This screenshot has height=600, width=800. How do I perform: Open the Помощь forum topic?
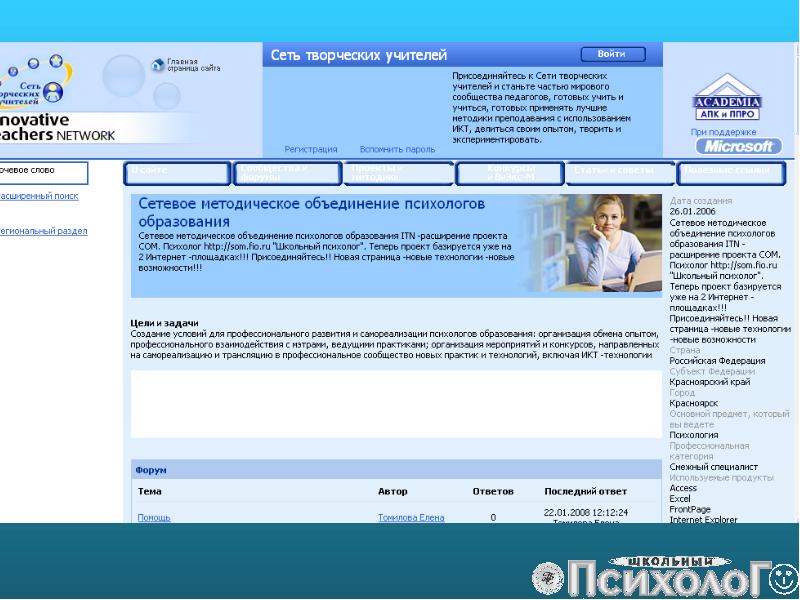pyautogui.click(x=153, y=518)
